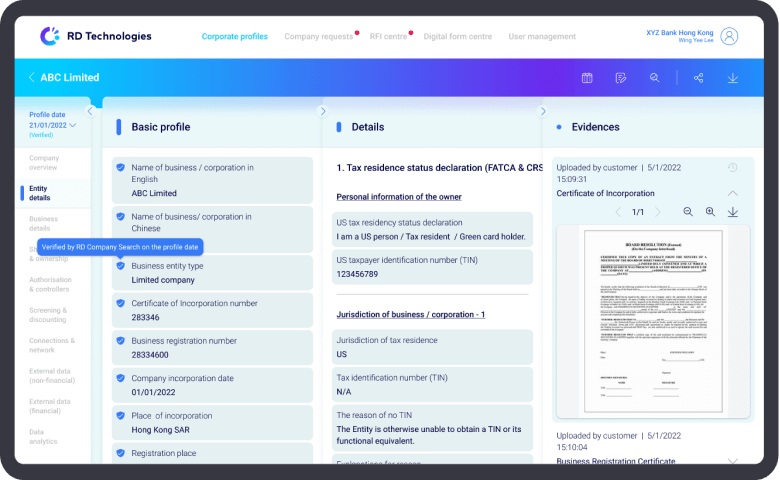Click Jurisdiction of business / corporation - 1 link

point(410,314)
